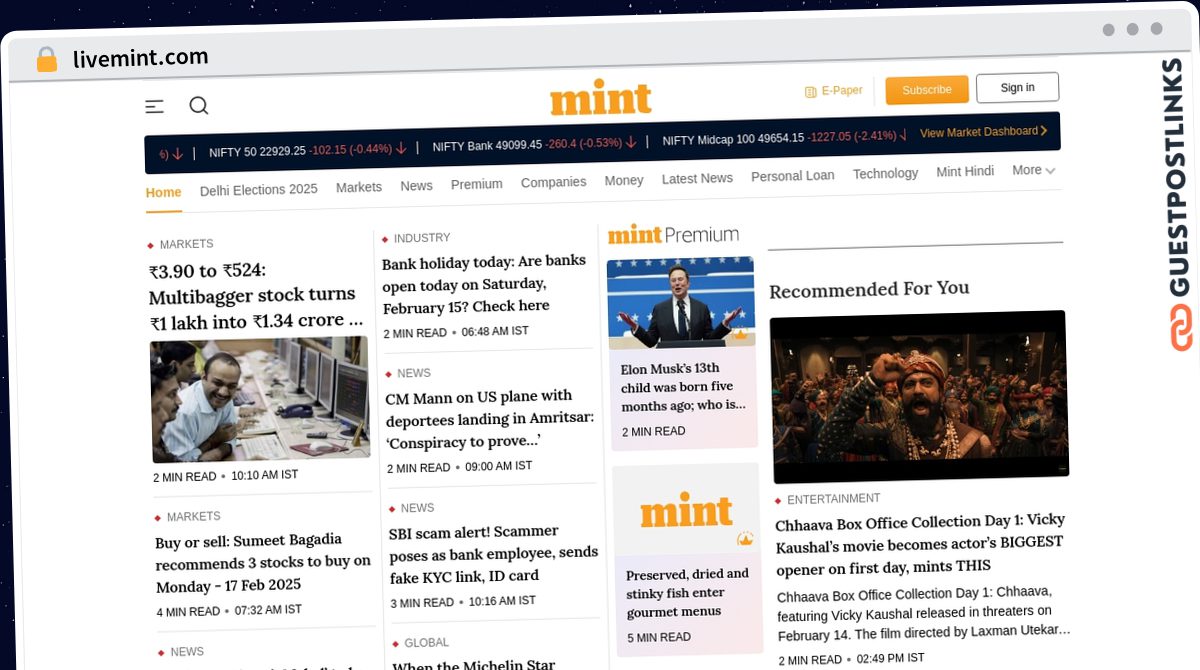
Task: Open Money navigation tab
Action: coord(624,180)
